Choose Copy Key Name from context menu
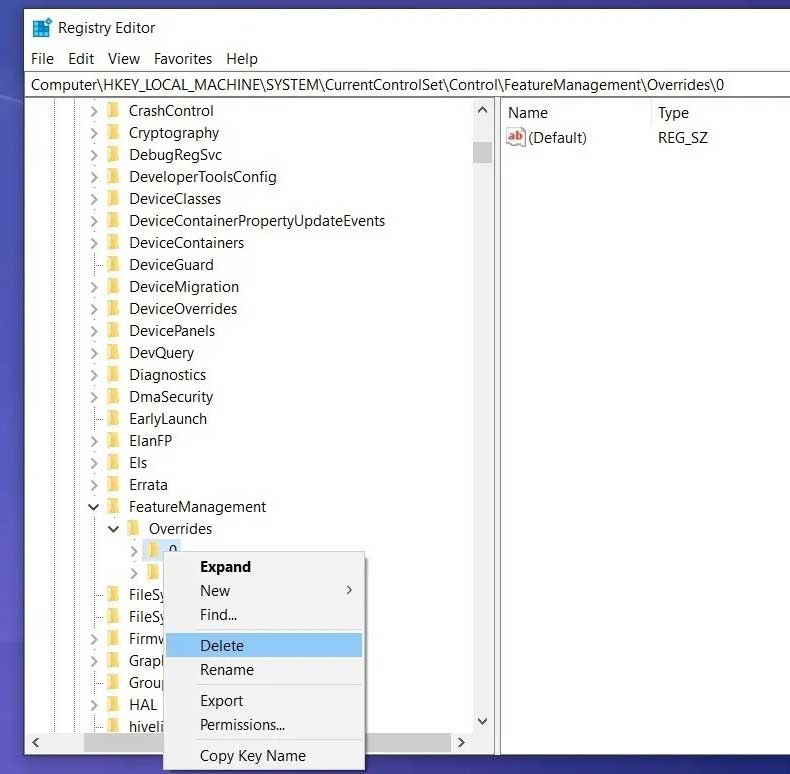The width and height of the screenshot is (790, 774). [x=264, y=755]
